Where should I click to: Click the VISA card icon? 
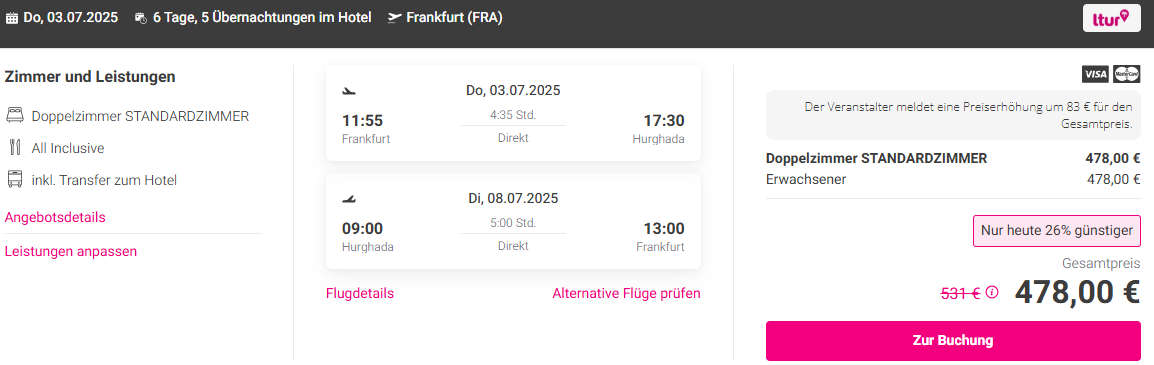click(1096, 74)
